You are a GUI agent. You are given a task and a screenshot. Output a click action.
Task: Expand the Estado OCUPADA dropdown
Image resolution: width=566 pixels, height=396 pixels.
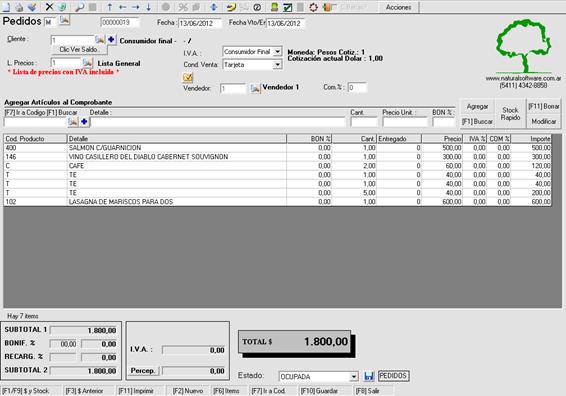click(354, 377)
